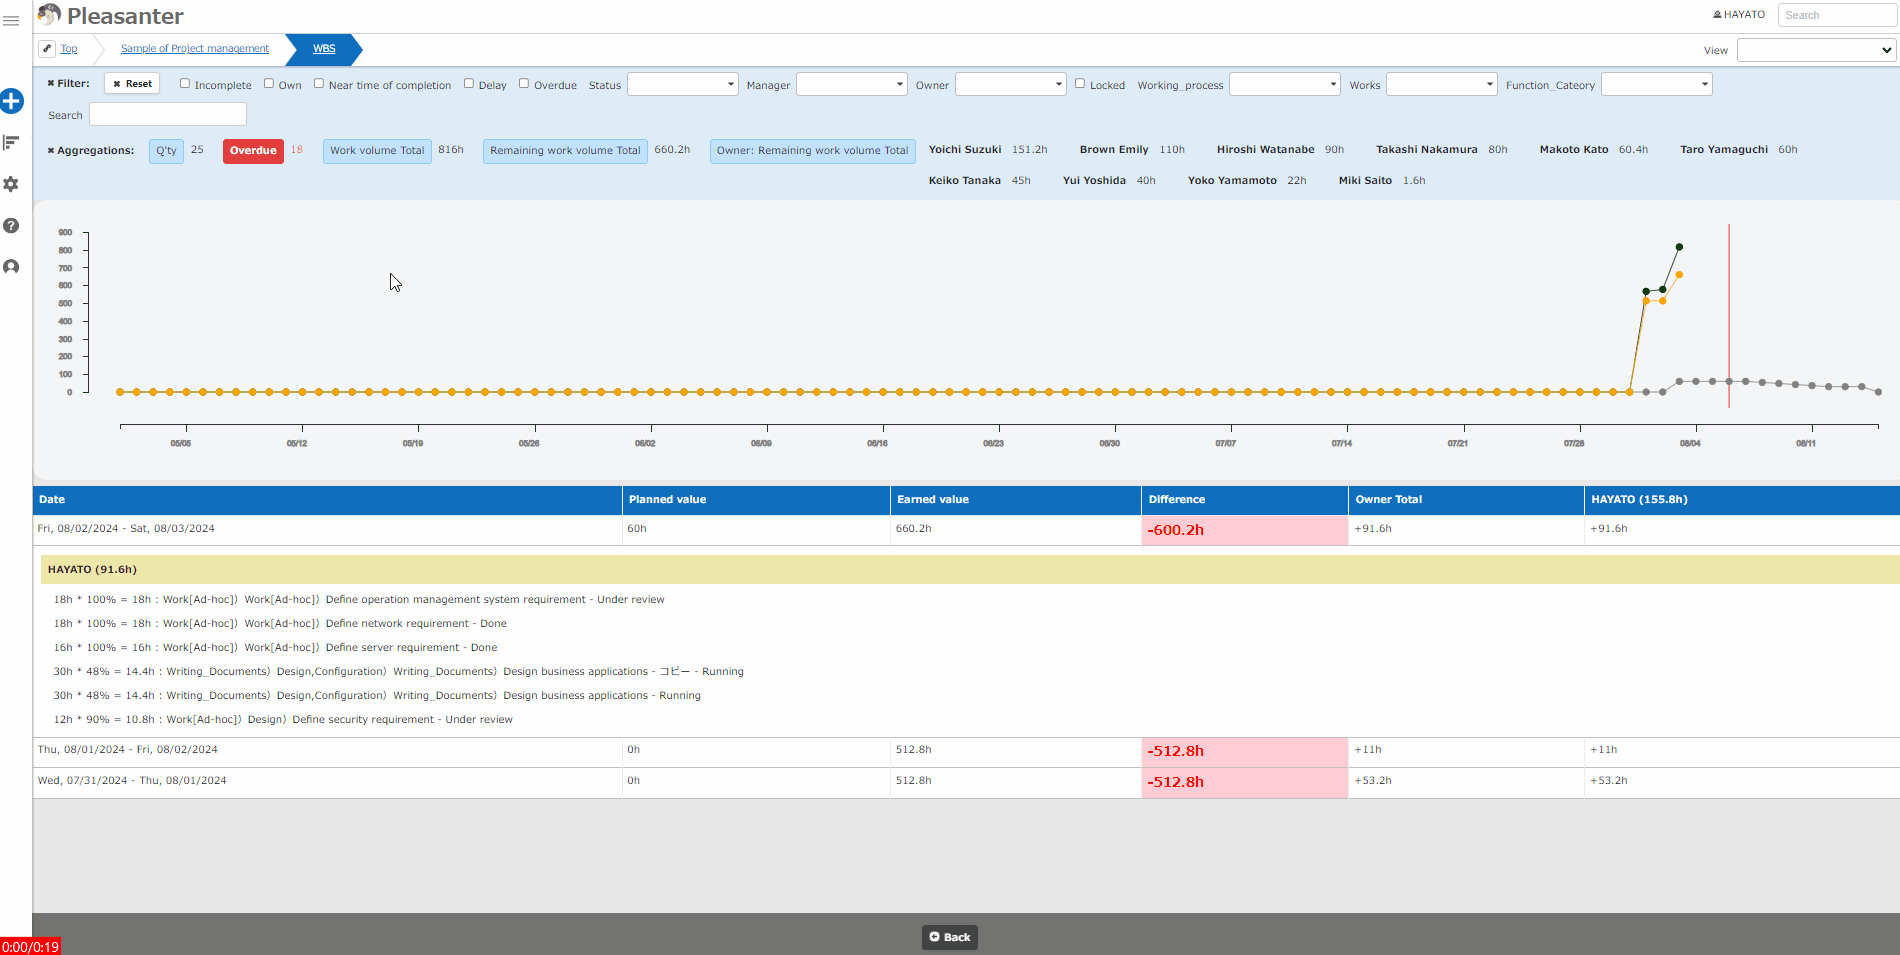Open the user account sidebar icon
This screenshot has width=1900, height=955.
click(11, 267)
